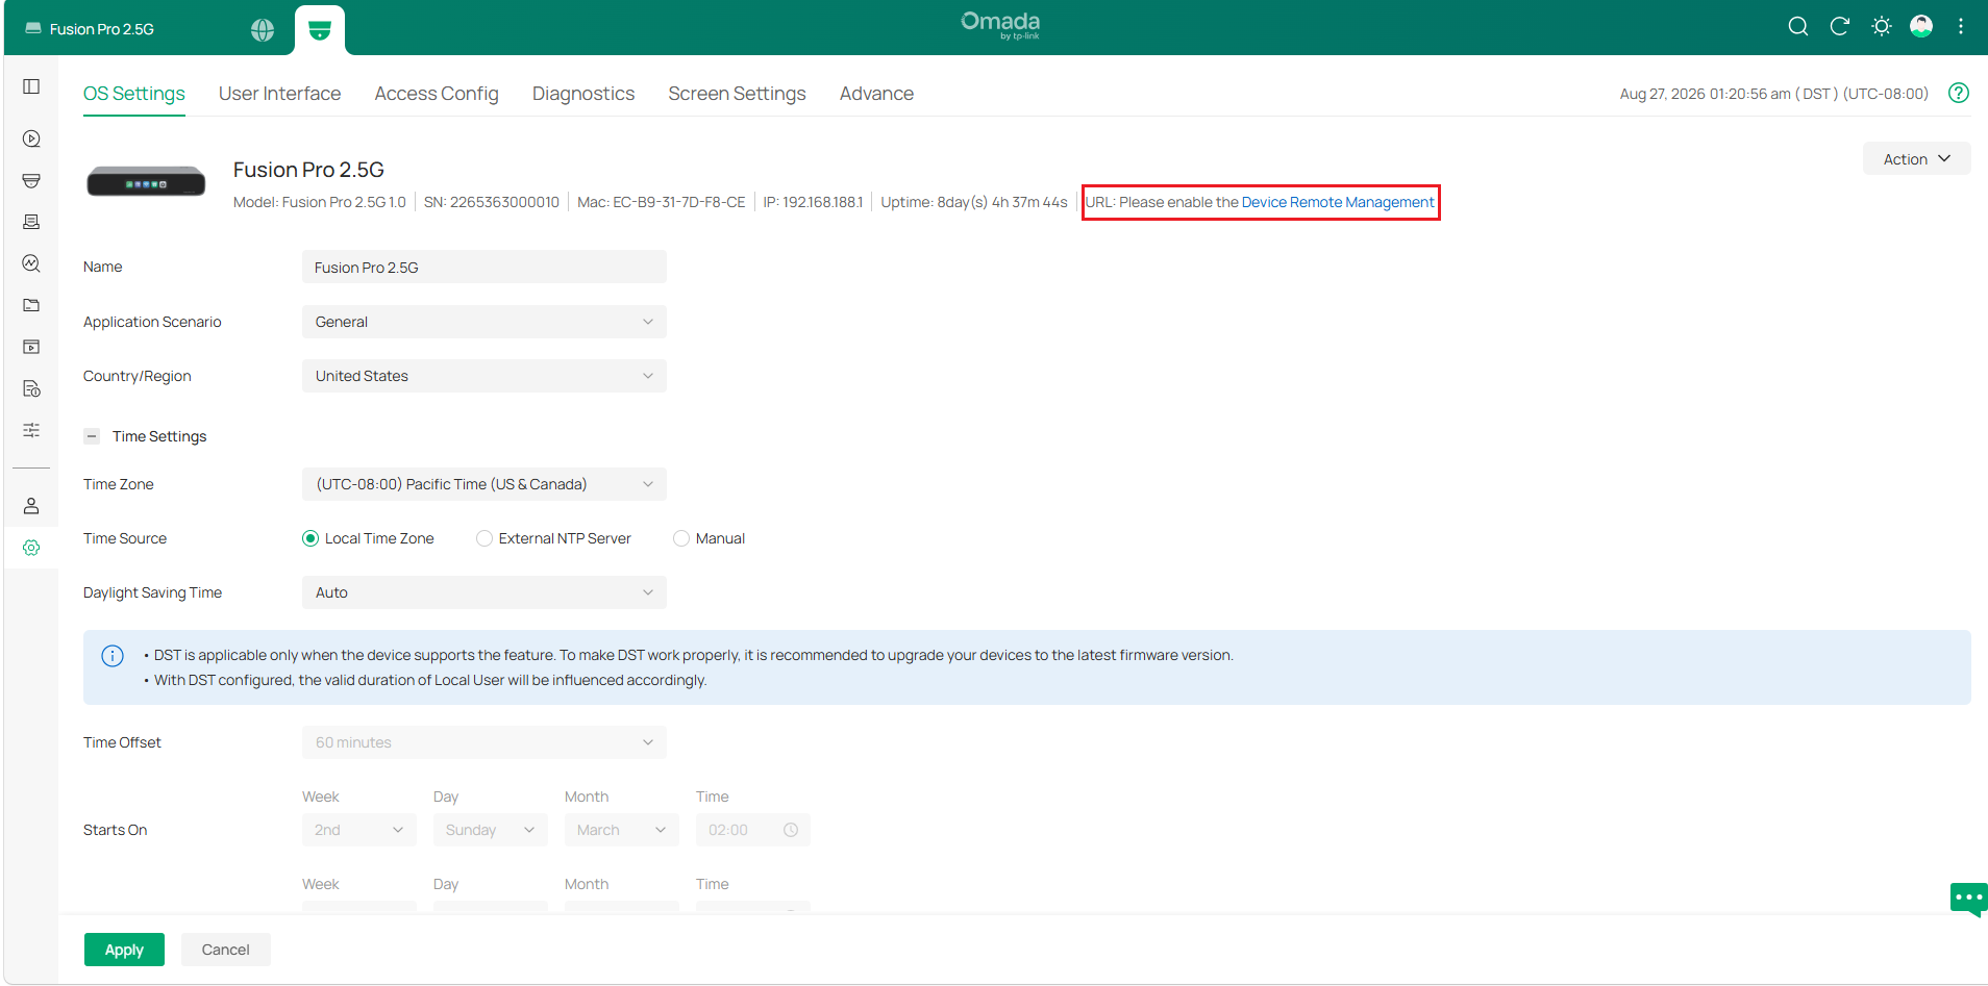The height and width of the screenshot is (986, 1988).
Task: Open the user avatar profile menu
Action: tap(1921, 27)
